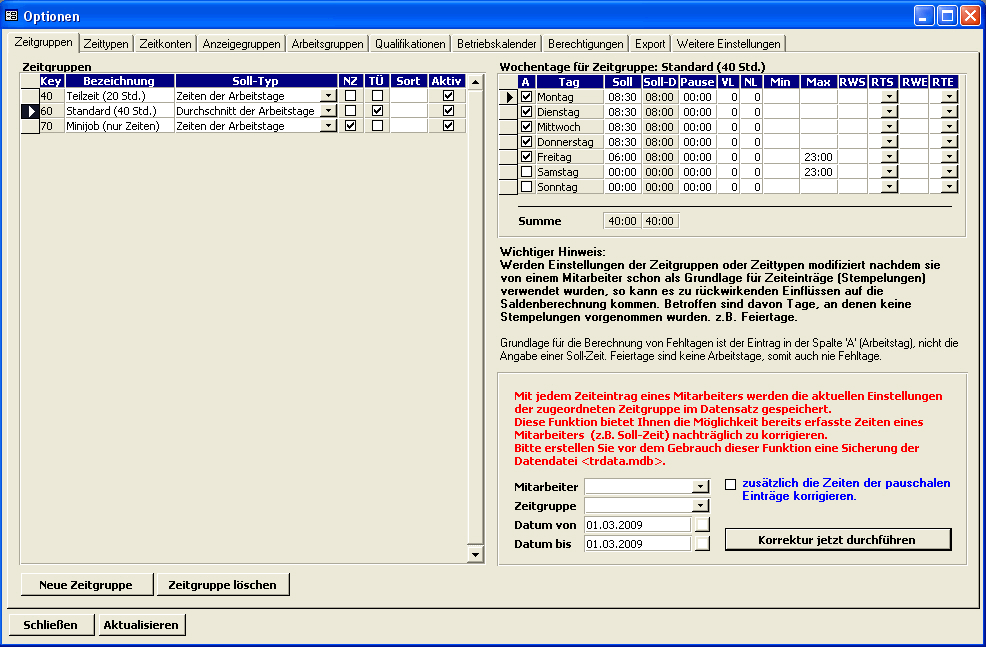Screen dimensions: 986x647
Task: Click scroll down arrow of Zeitgruppen list
Action: [x=475, y=555]
